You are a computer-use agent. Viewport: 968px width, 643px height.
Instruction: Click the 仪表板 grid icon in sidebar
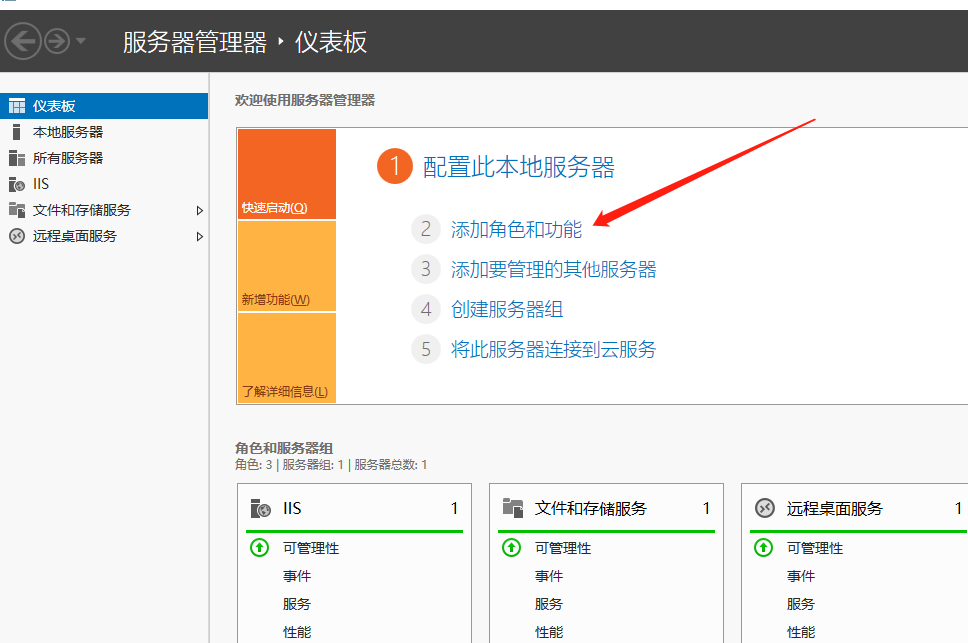(17, 106)
